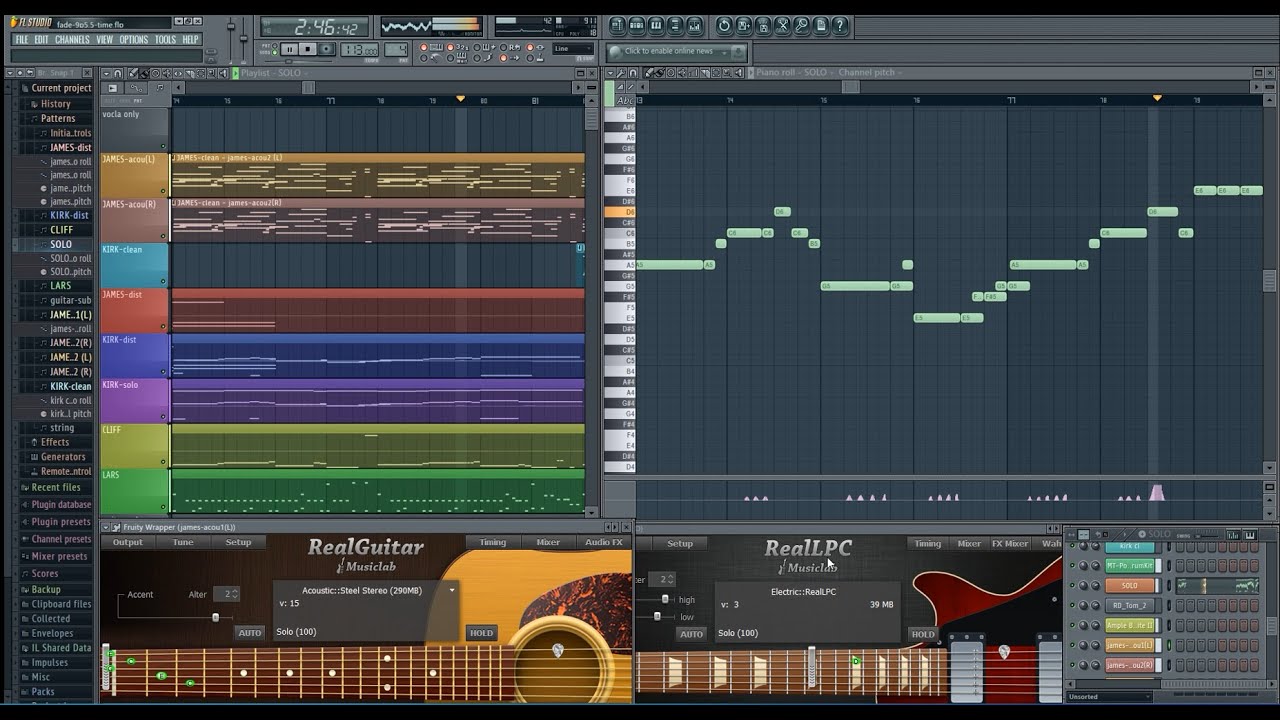Click the RealGuitar Output tab
Image resolution: width=1280 pixels, height=720 pixels.
tap(128, 542)
